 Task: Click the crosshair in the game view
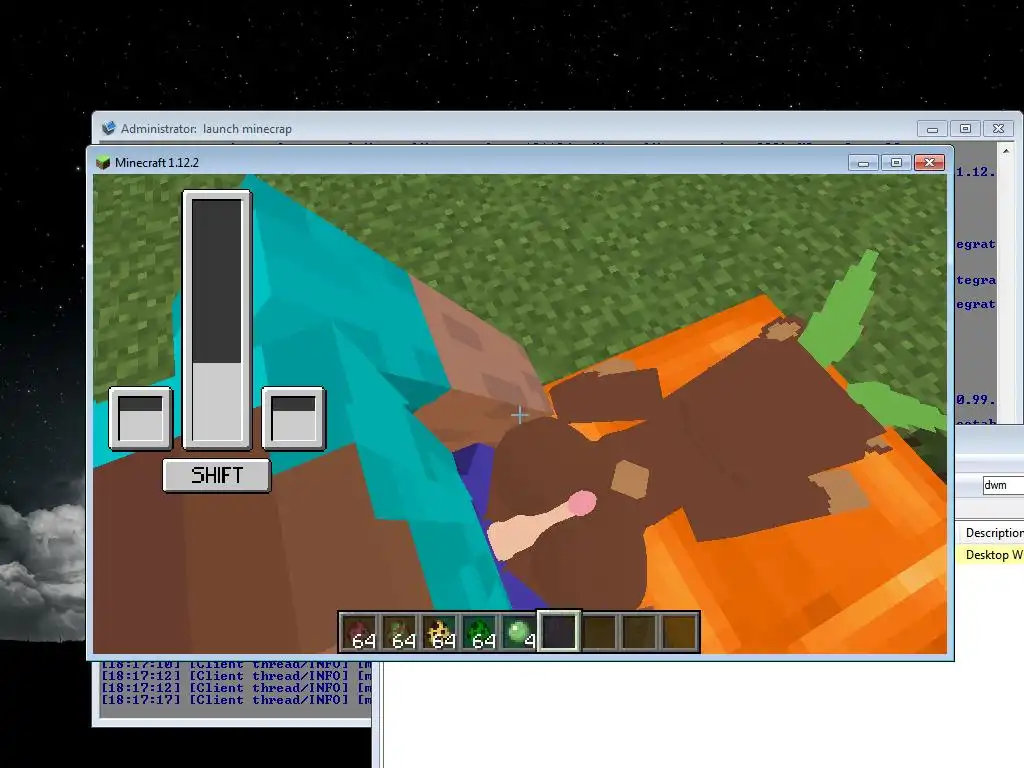520,415
